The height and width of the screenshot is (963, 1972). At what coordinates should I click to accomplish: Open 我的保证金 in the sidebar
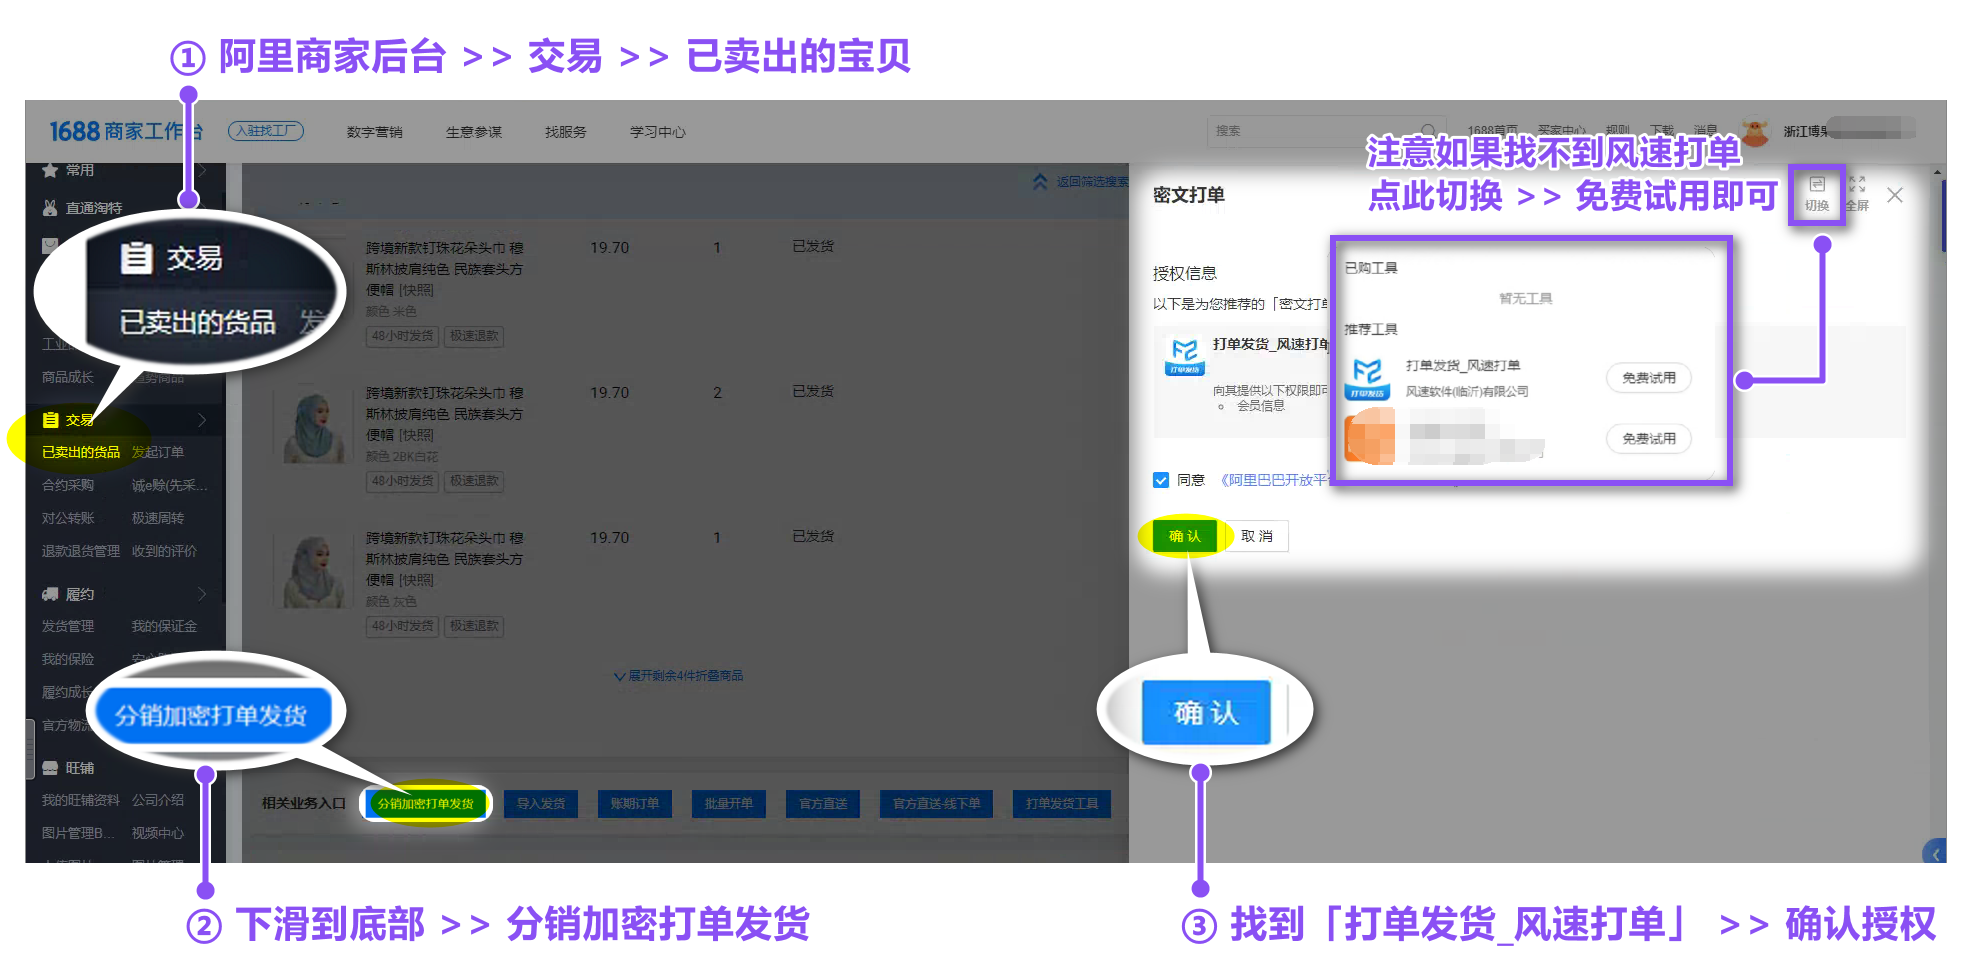coord(164,626)
